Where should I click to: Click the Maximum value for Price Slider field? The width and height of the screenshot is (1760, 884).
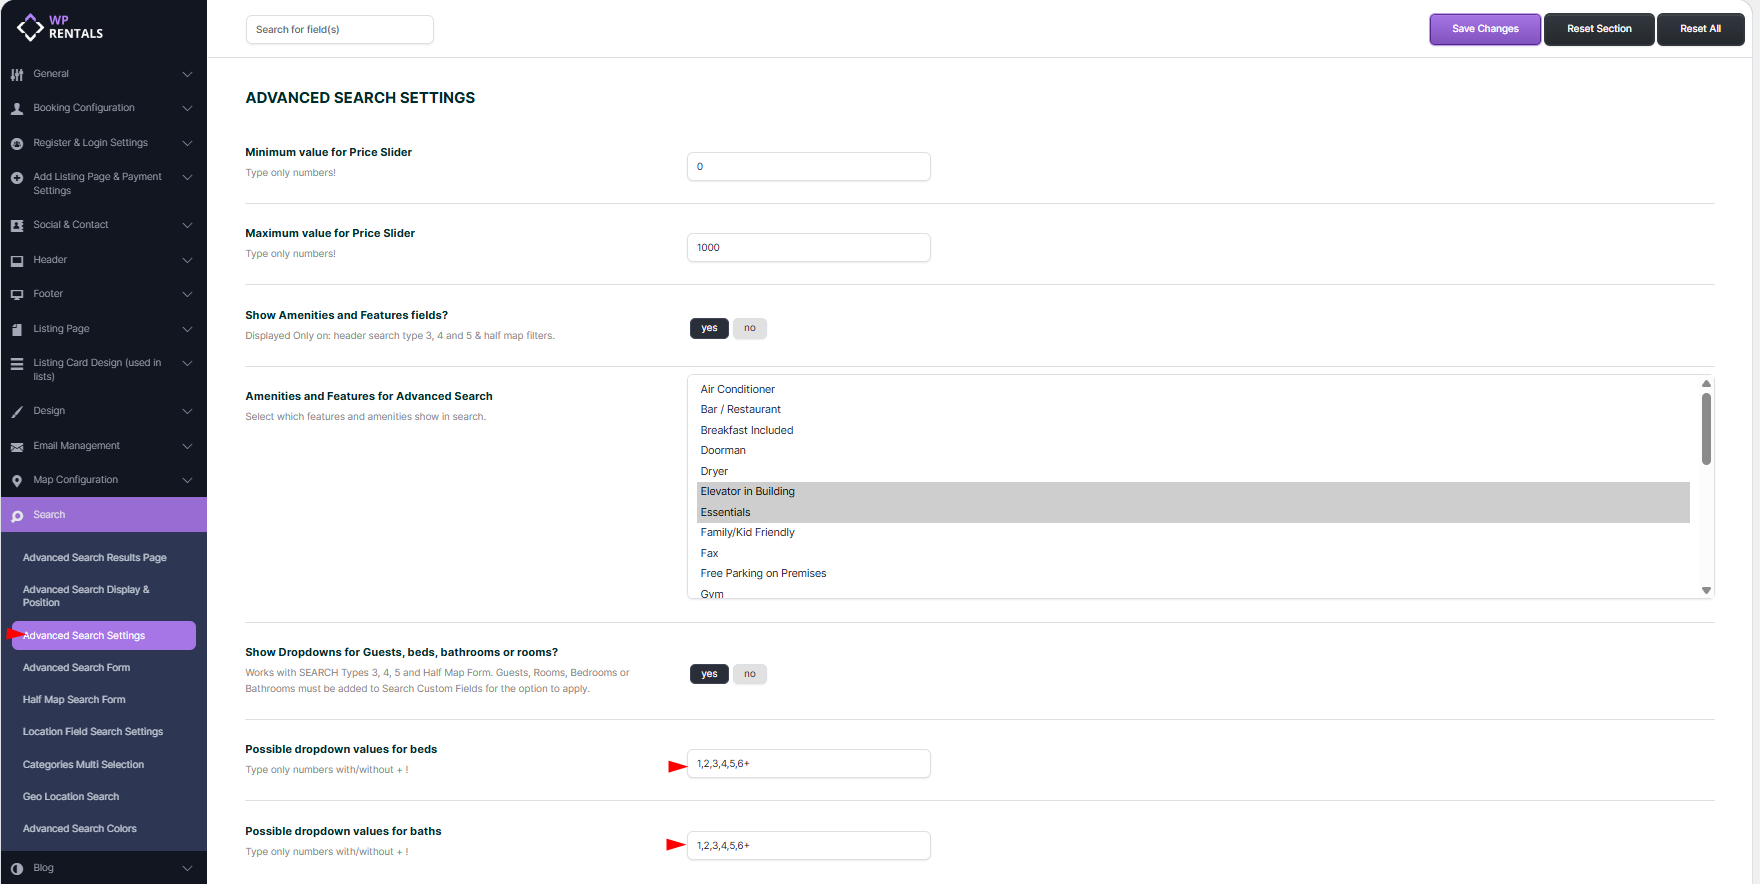click(808, 248)
